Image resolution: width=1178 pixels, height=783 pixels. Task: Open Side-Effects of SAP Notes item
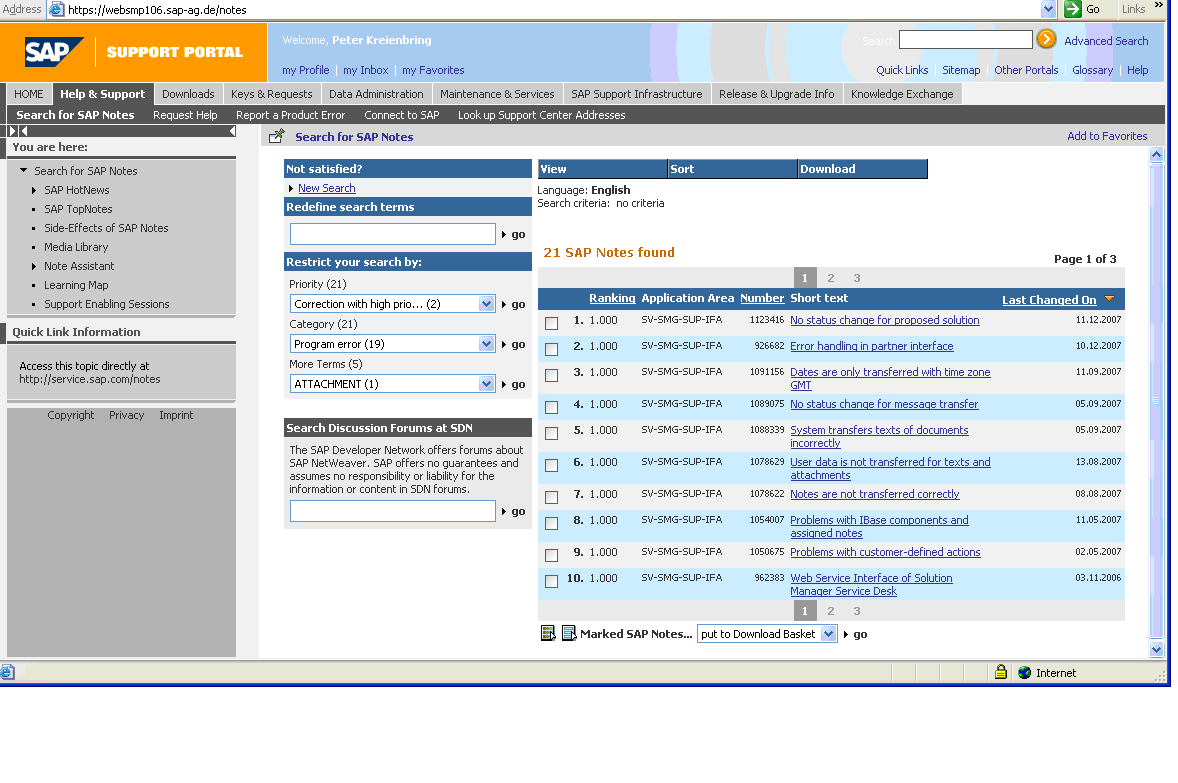tap(106, 228)
